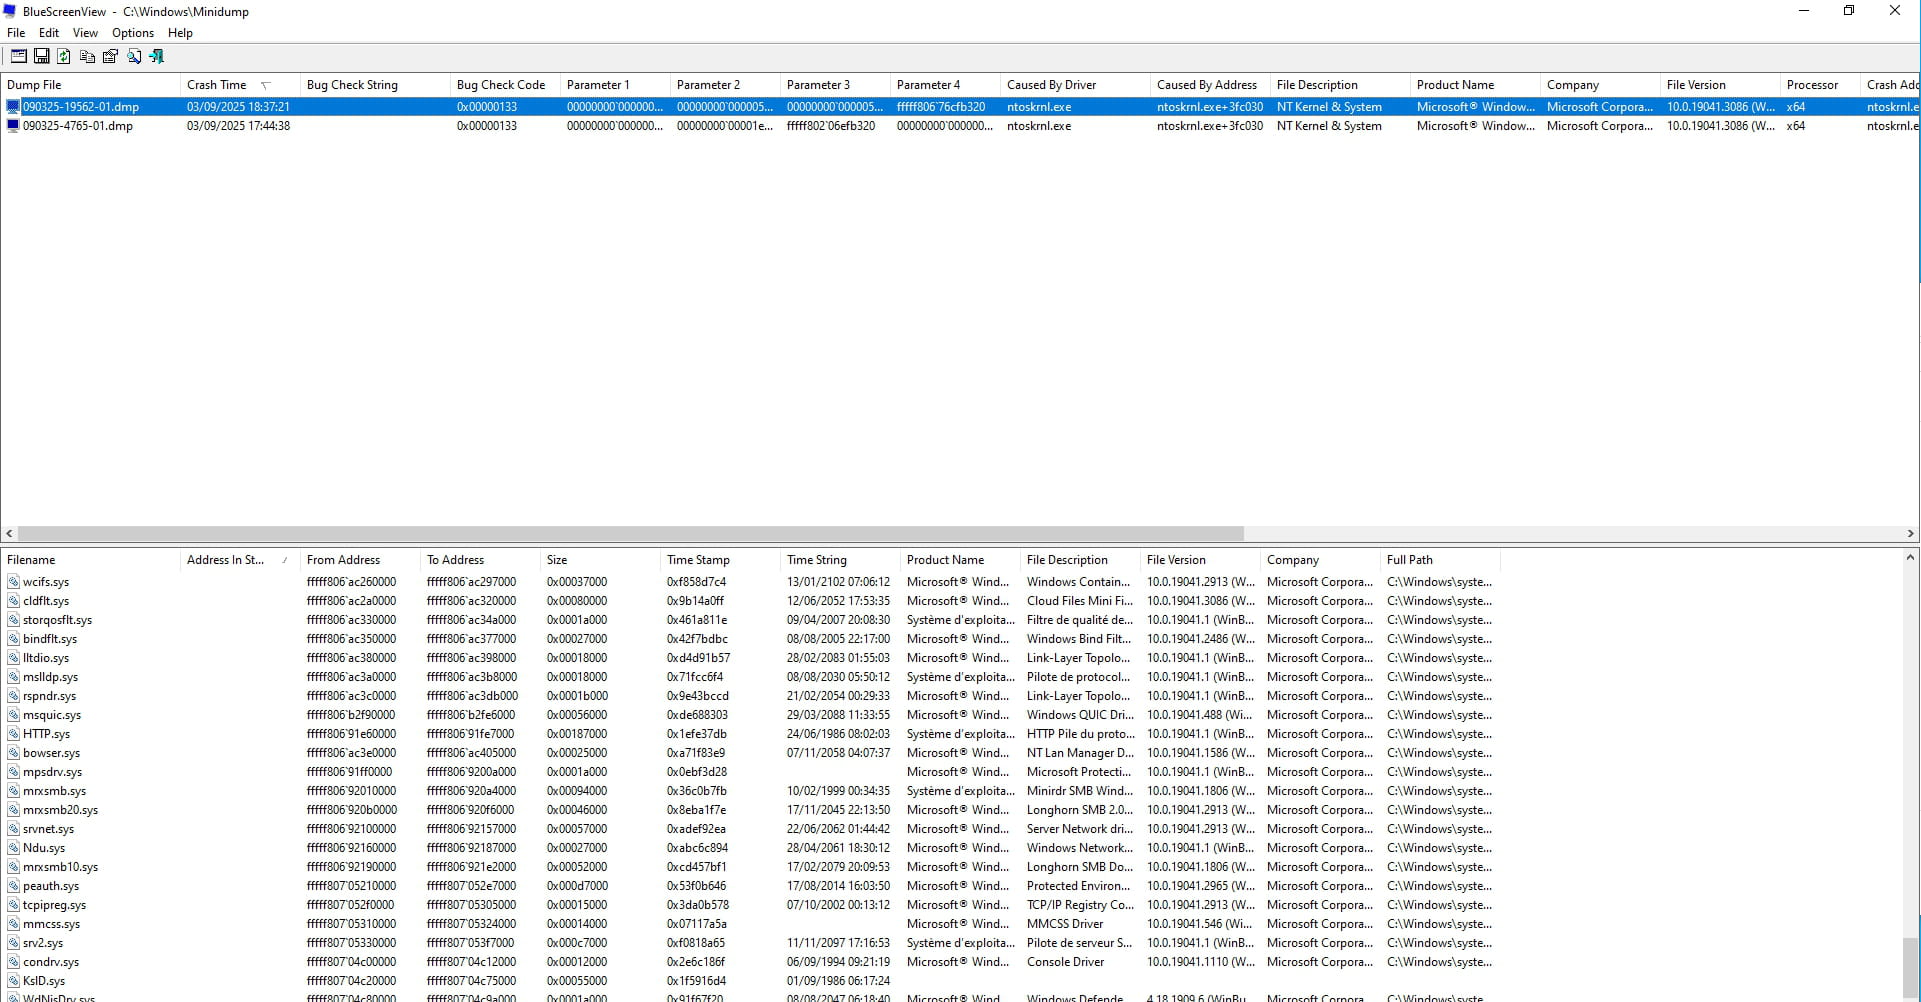Open the View menu
The image size is (1921, 1002).
coord(85,33)
